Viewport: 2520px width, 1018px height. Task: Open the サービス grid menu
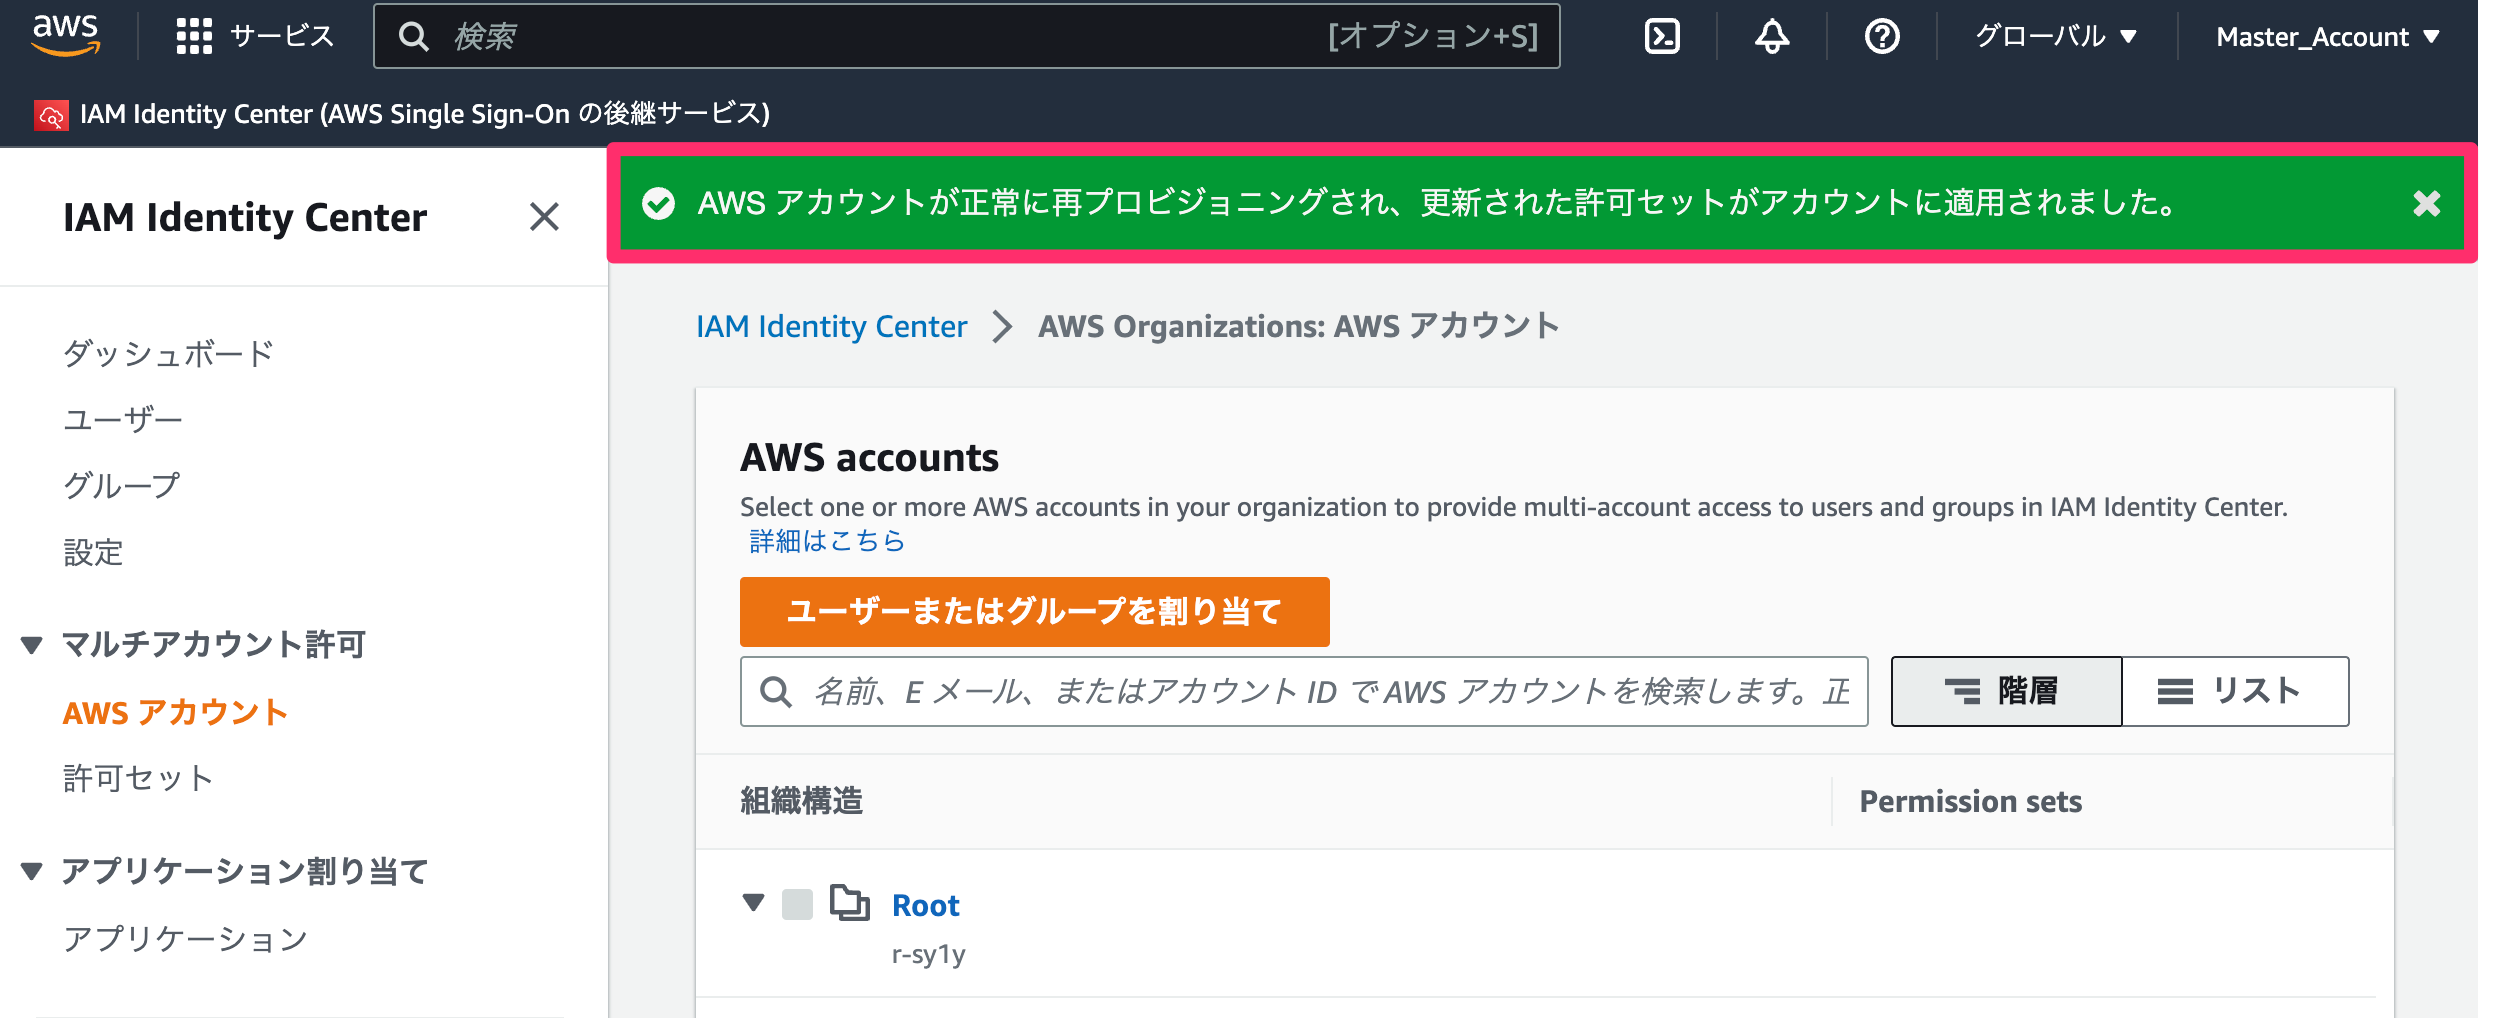(254, 36)
